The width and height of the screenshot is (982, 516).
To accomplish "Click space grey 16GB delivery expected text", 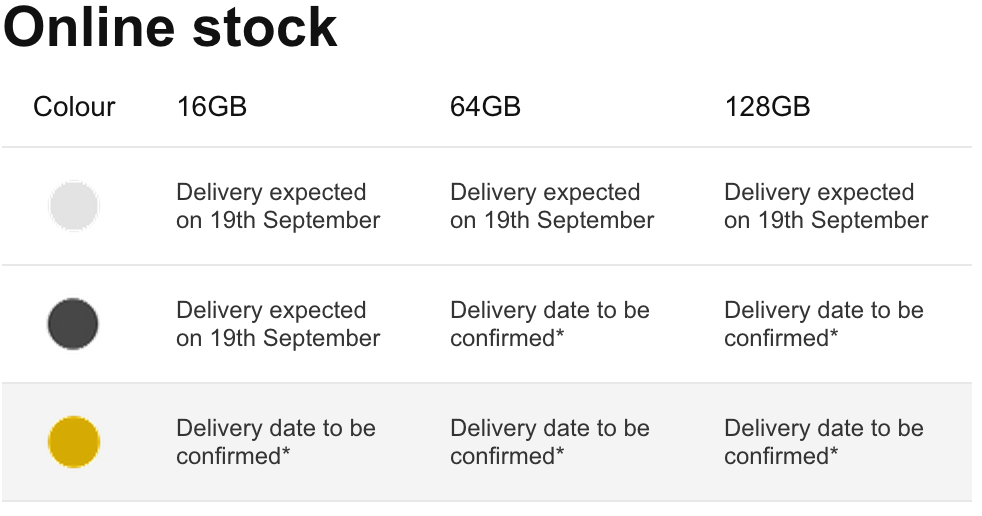I will click(278, 324).
